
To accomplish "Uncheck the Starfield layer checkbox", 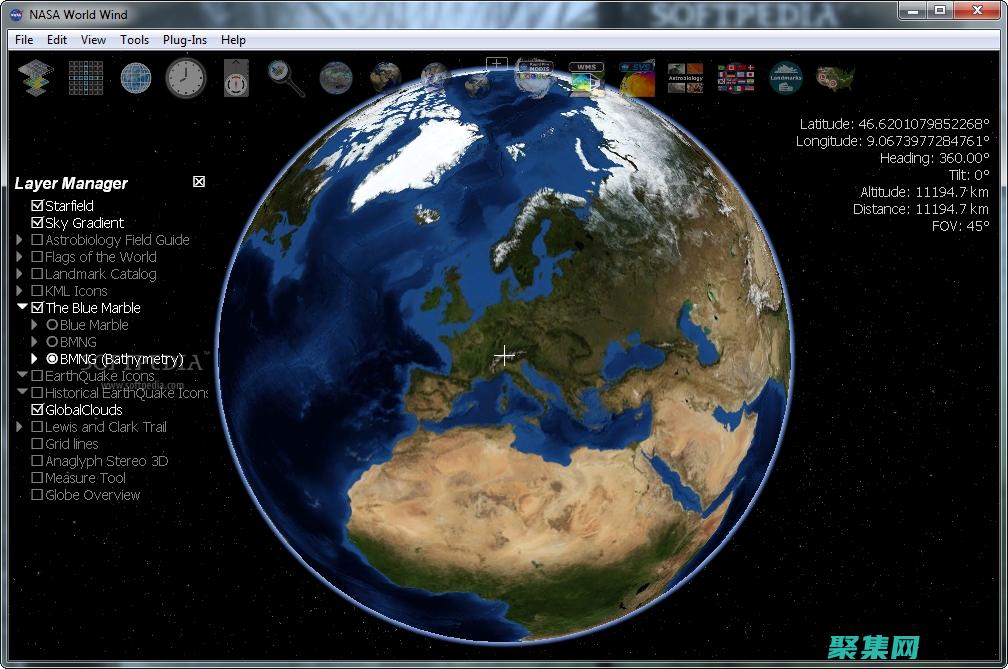I will 37,206.
